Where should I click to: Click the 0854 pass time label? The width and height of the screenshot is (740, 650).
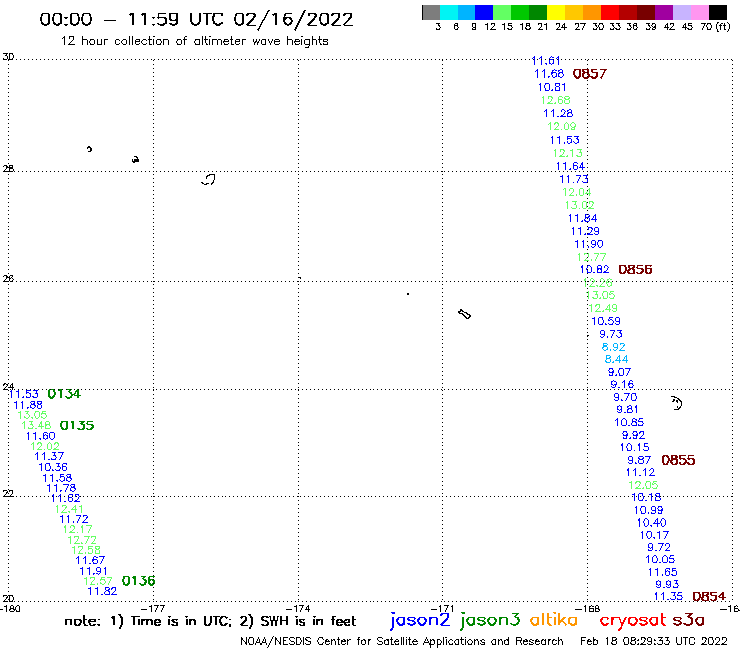pyautogui.click(x=709, y=597)
